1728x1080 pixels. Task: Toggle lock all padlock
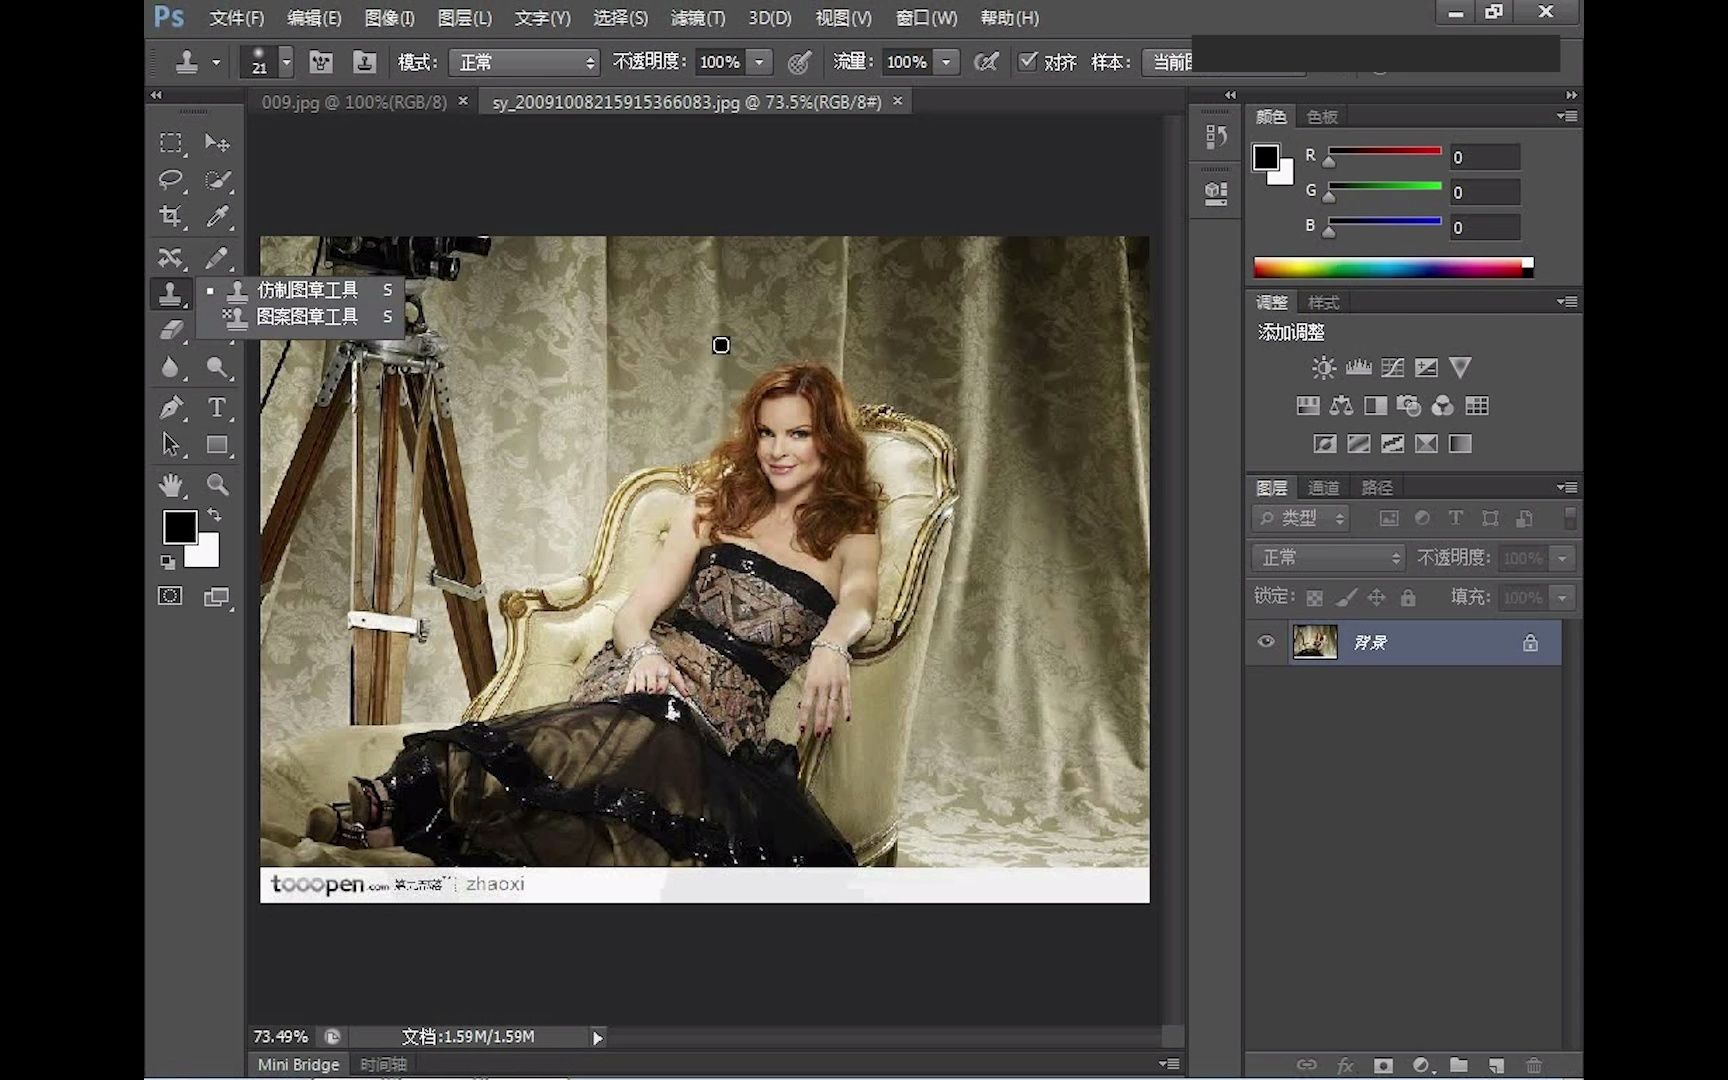(x=1408, y=598)
